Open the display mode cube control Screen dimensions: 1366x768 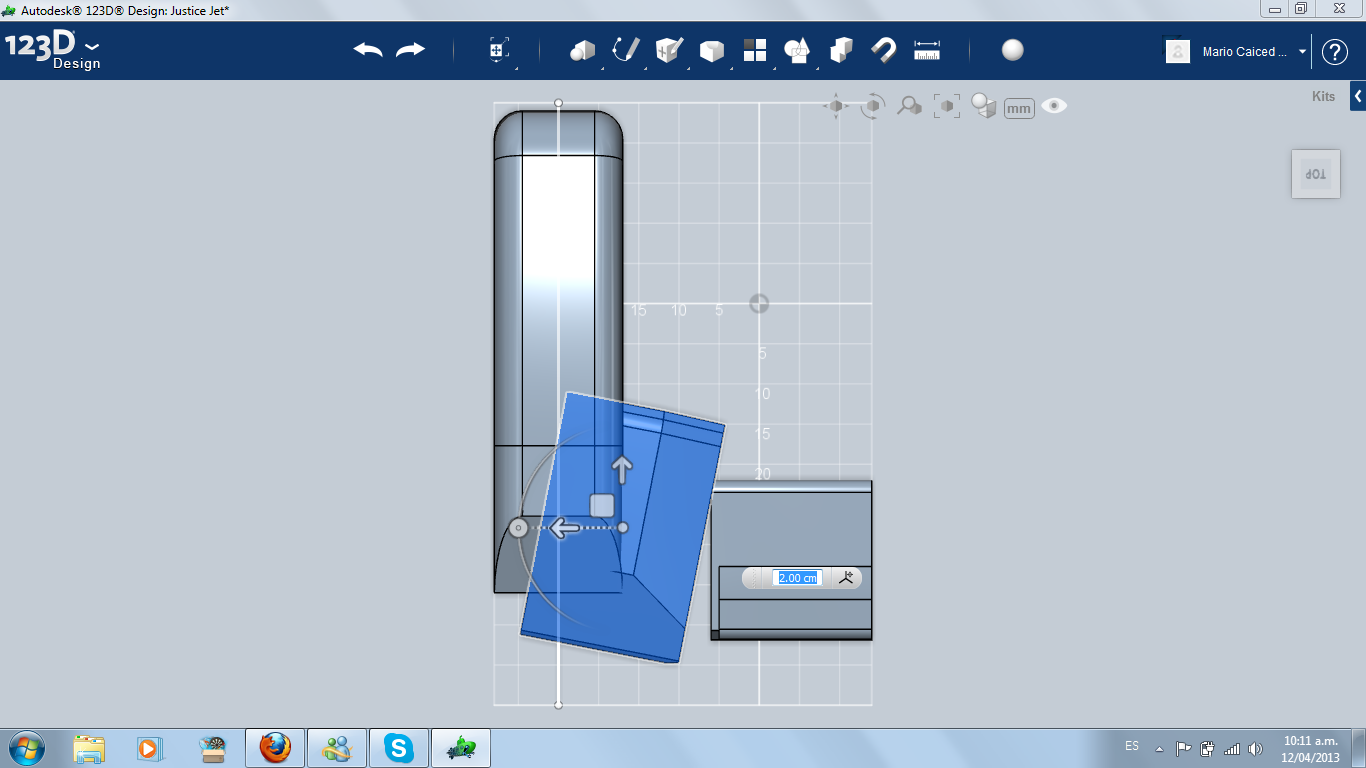pos(984,106)
